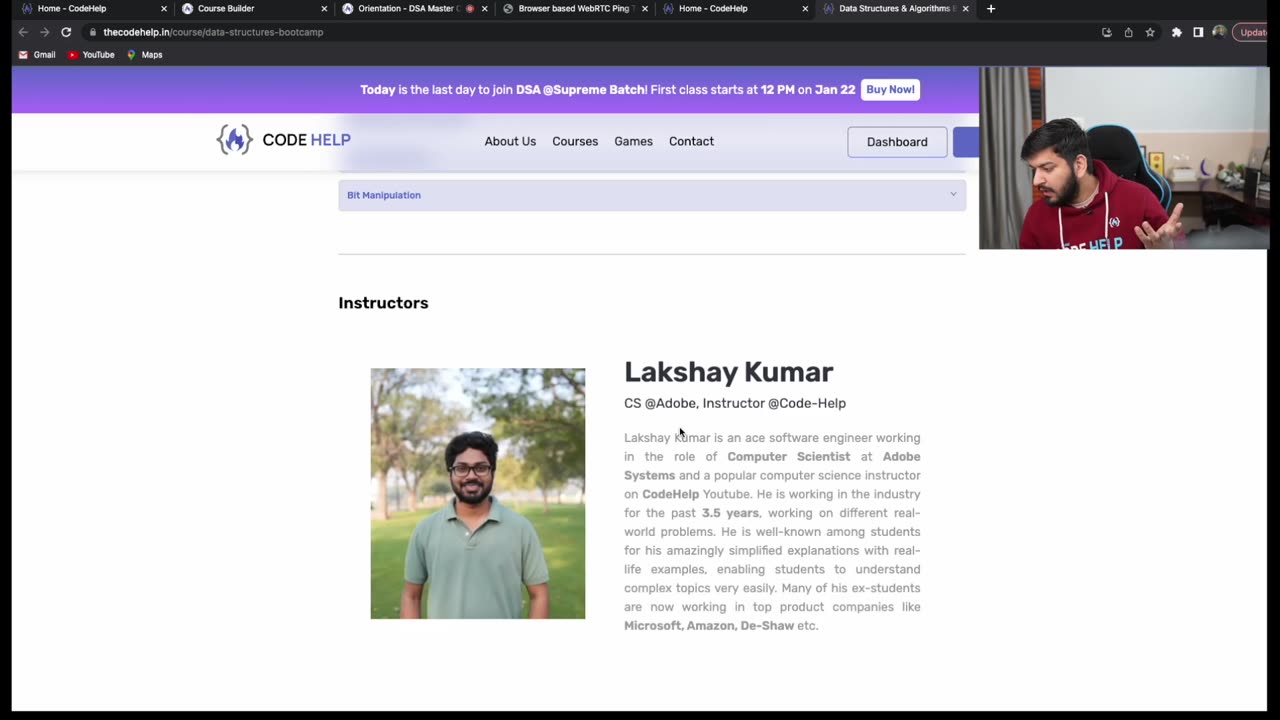The width and height of the screenshot is (1280, 720).
Task: Click the Buy Now button in banner
Action: (890, 90)
